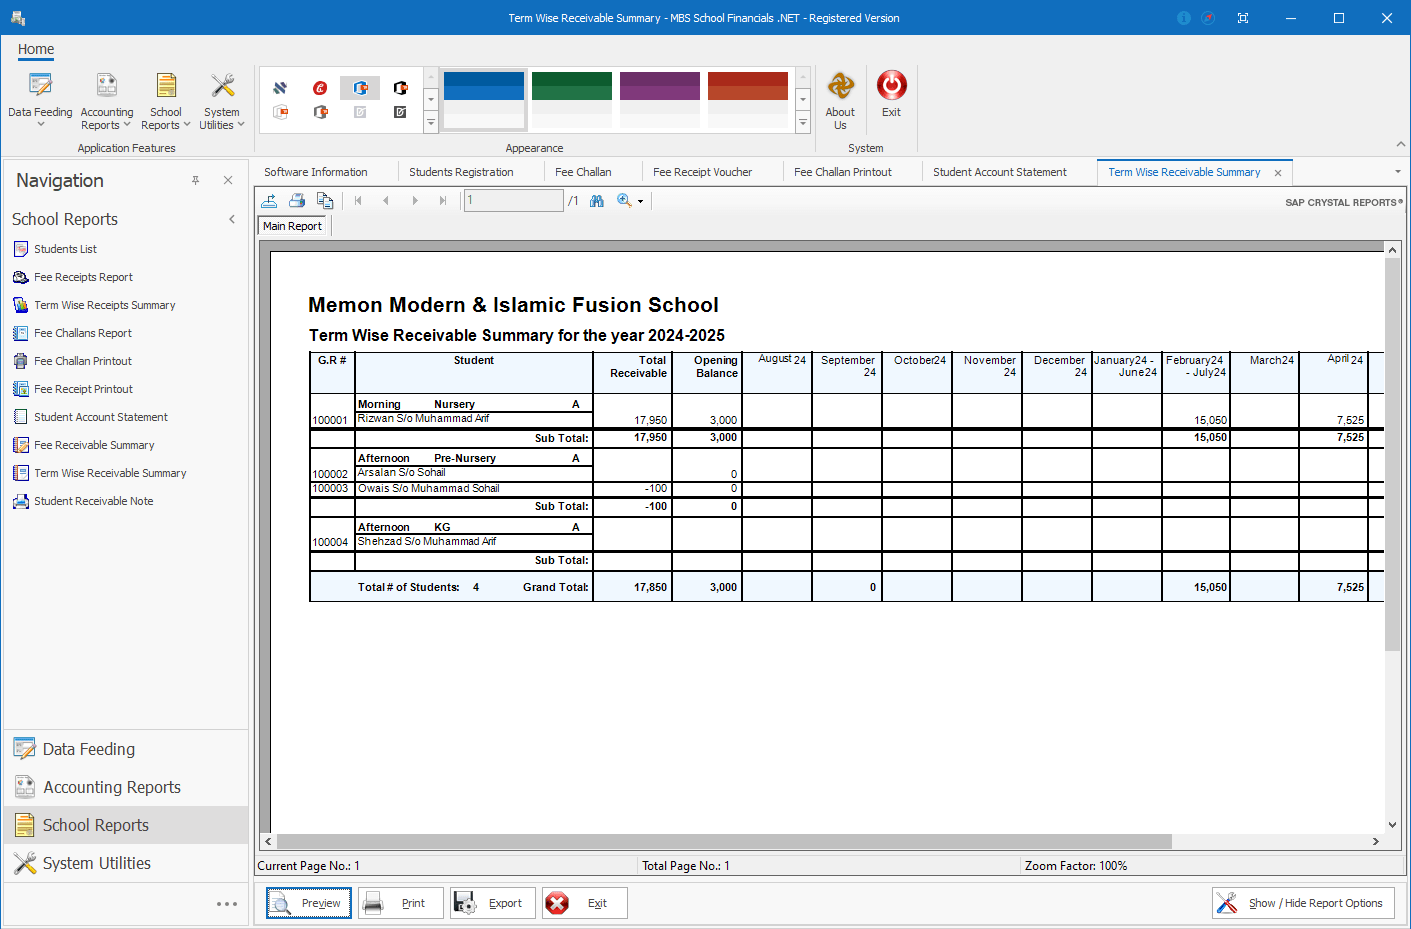Open Fee Challan Printout from navigation list
This screenshot has width=1411, height=929.
(x=83, y=361)
